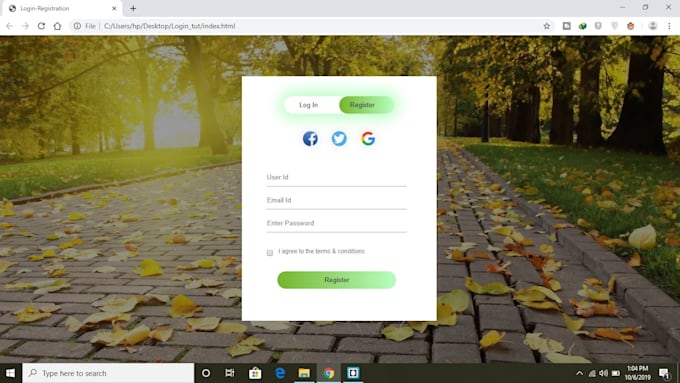Show hidden system tray icons
Viewport: 680px width, 383px height.
[x=579, y=373]
